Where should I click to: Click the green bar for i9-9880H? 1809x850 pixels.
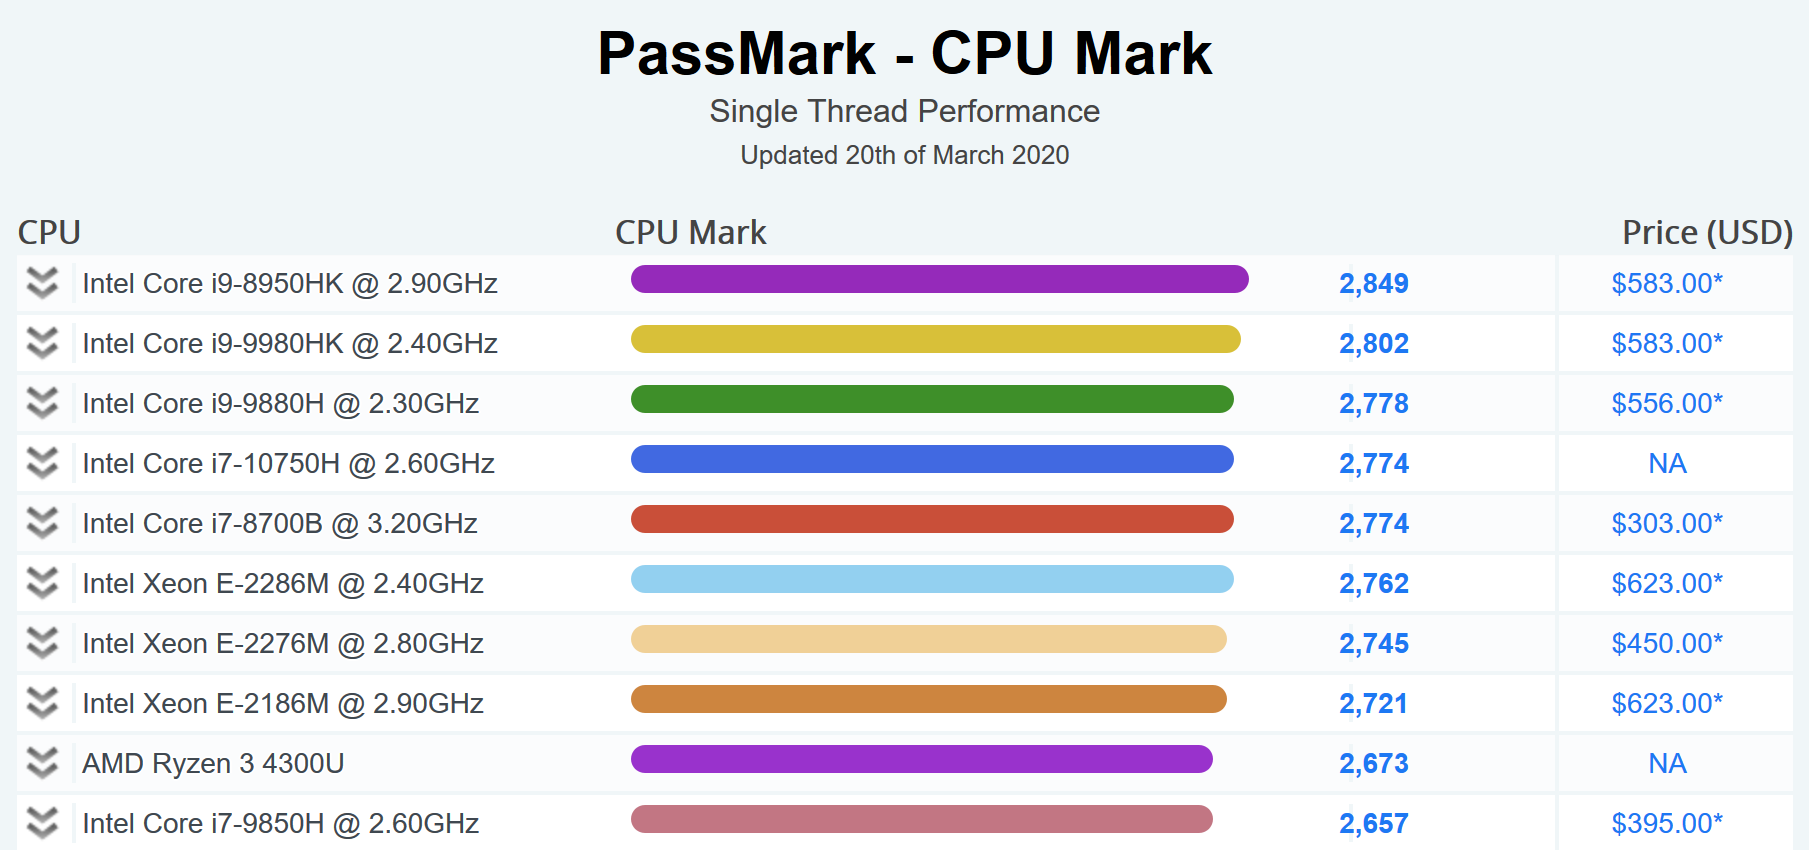[932, 400]
